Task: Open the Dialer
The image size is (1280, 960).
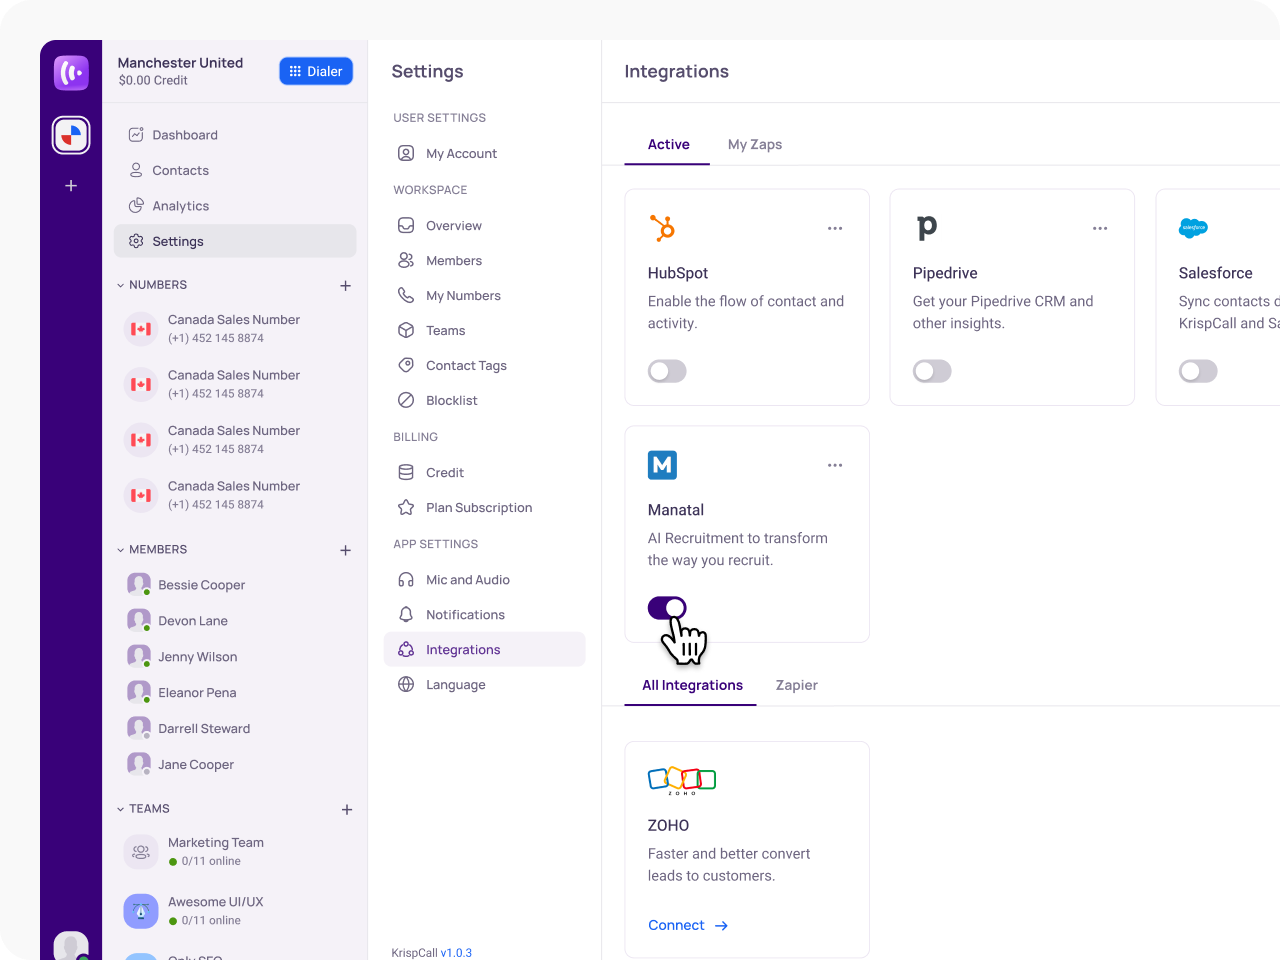Action: pyautogui.click(x=316, y=71)
